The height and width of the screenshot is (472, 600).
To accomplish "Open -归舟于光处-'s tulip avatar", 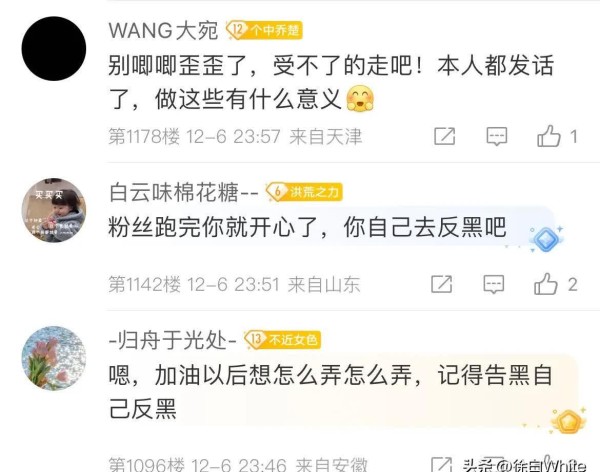I will [x=54, y=358].
